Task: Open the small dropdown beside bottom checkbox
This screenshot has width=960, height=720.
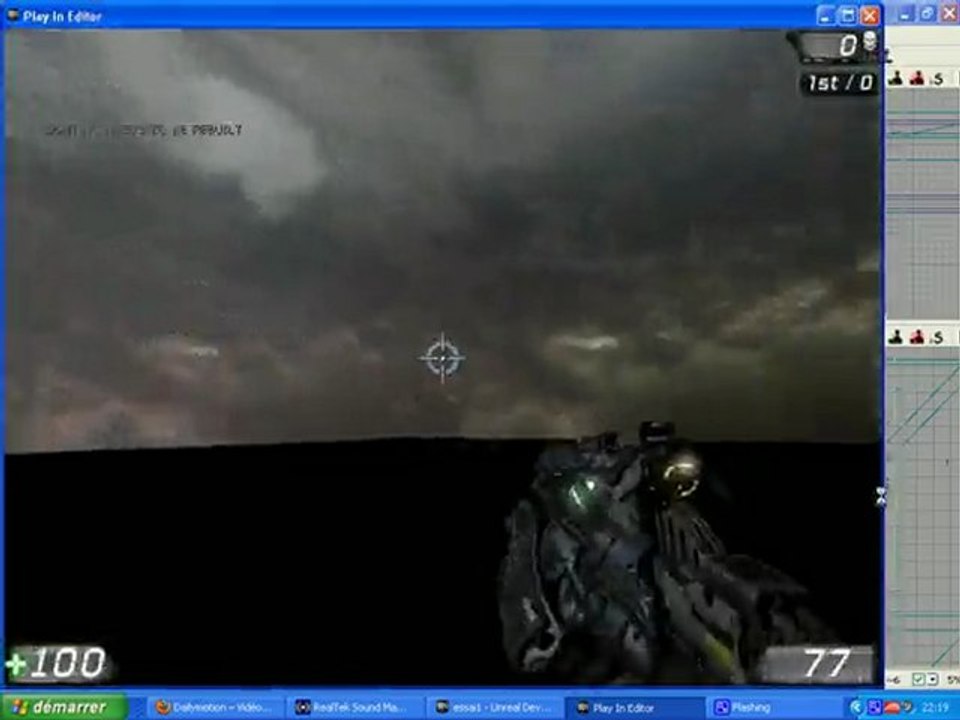Action: (x=932, y=680)
